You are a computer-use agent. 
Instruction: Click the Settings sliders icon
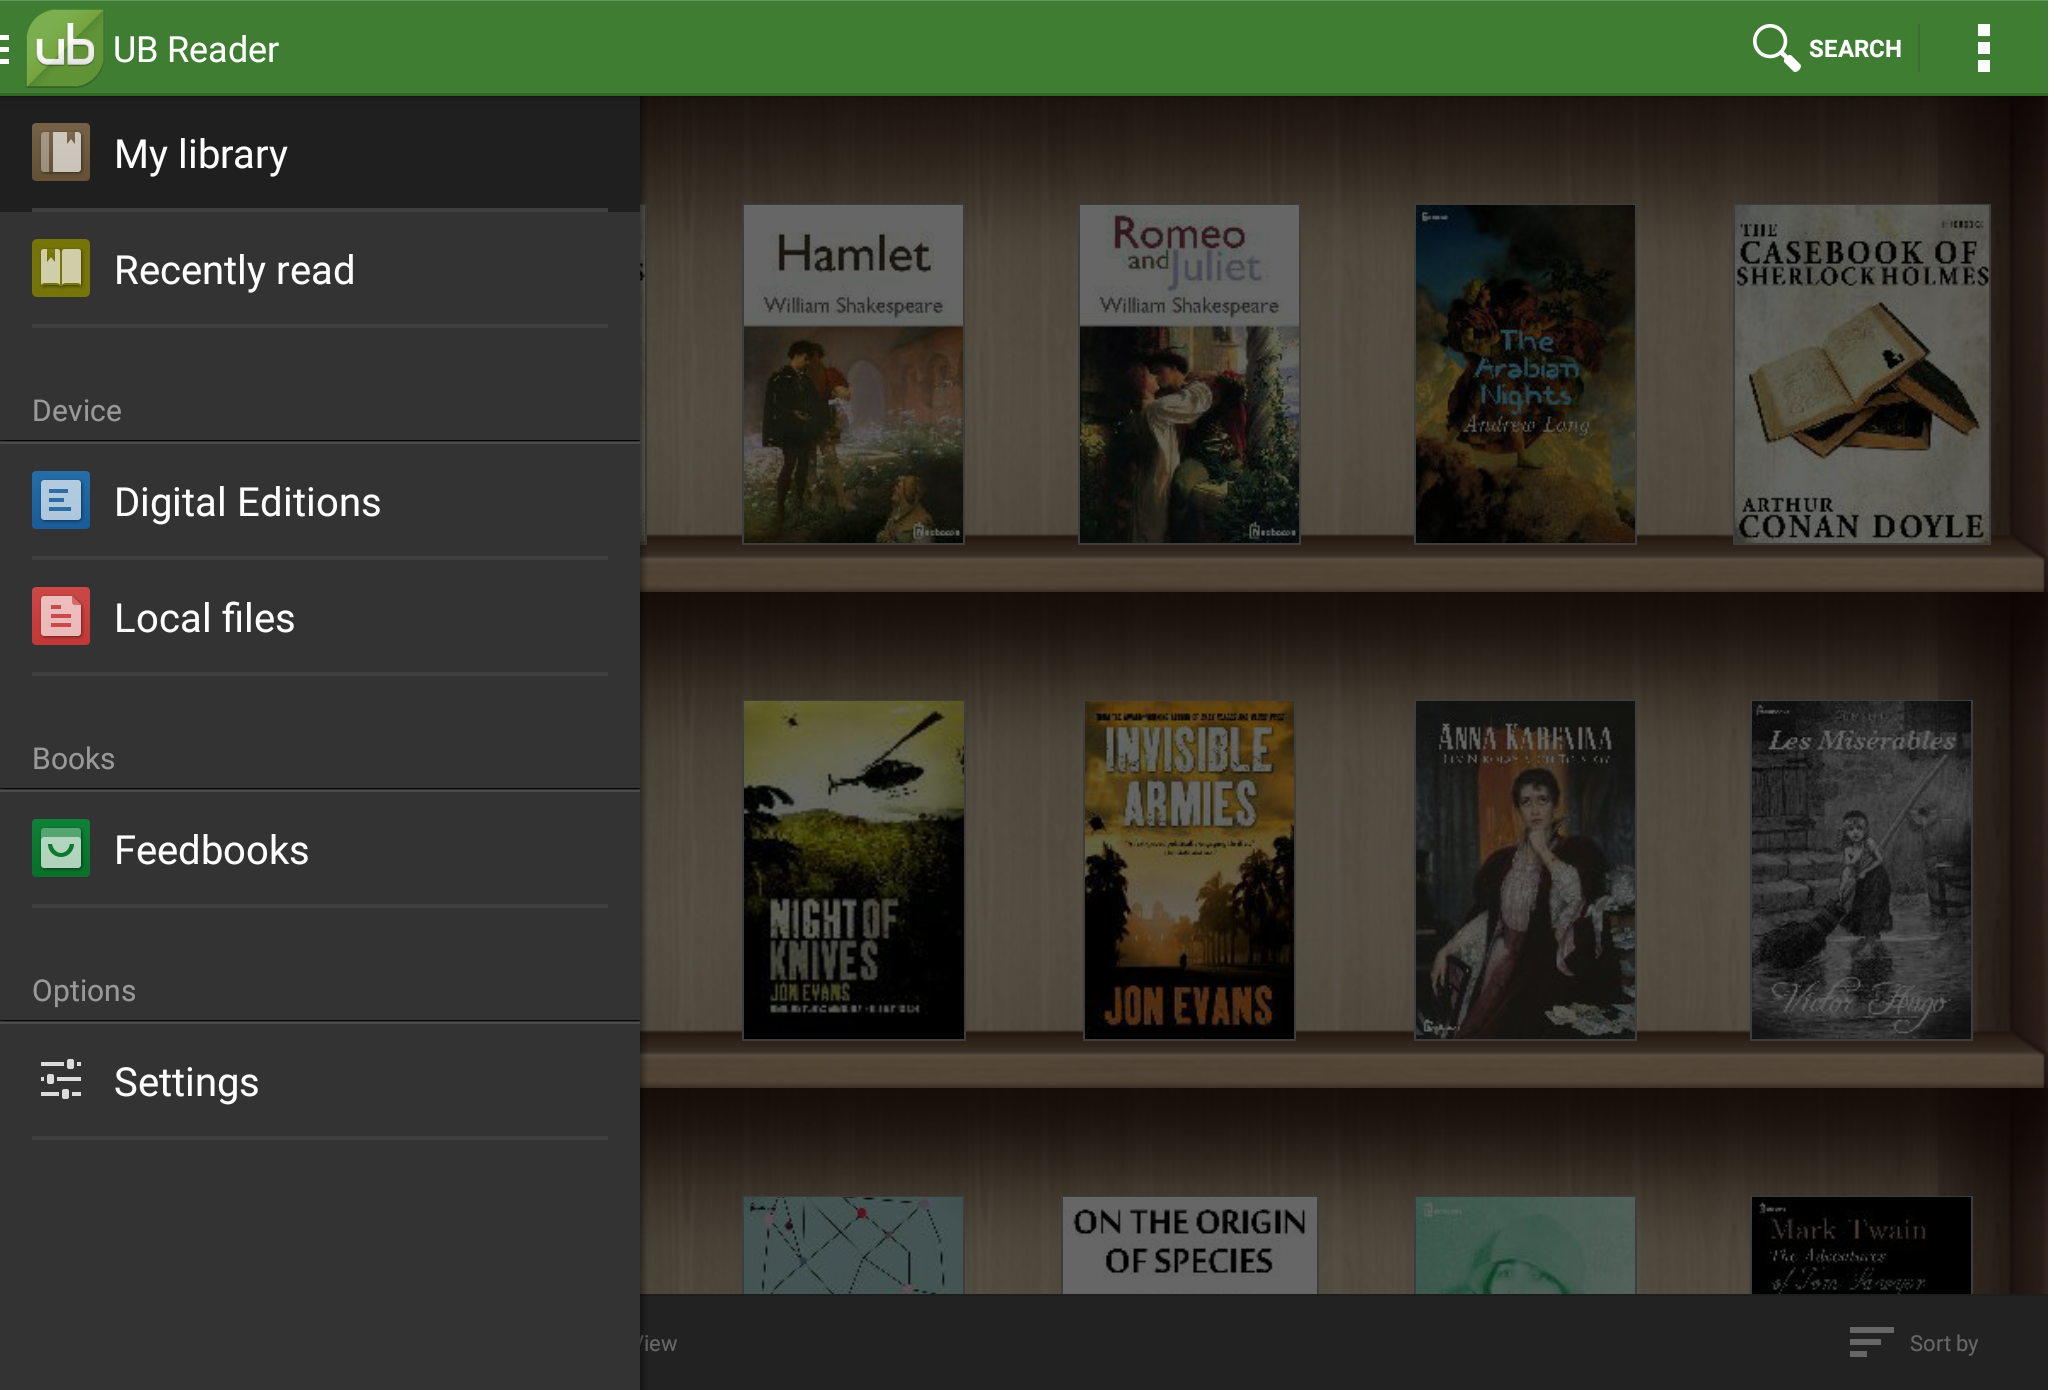60,1081
